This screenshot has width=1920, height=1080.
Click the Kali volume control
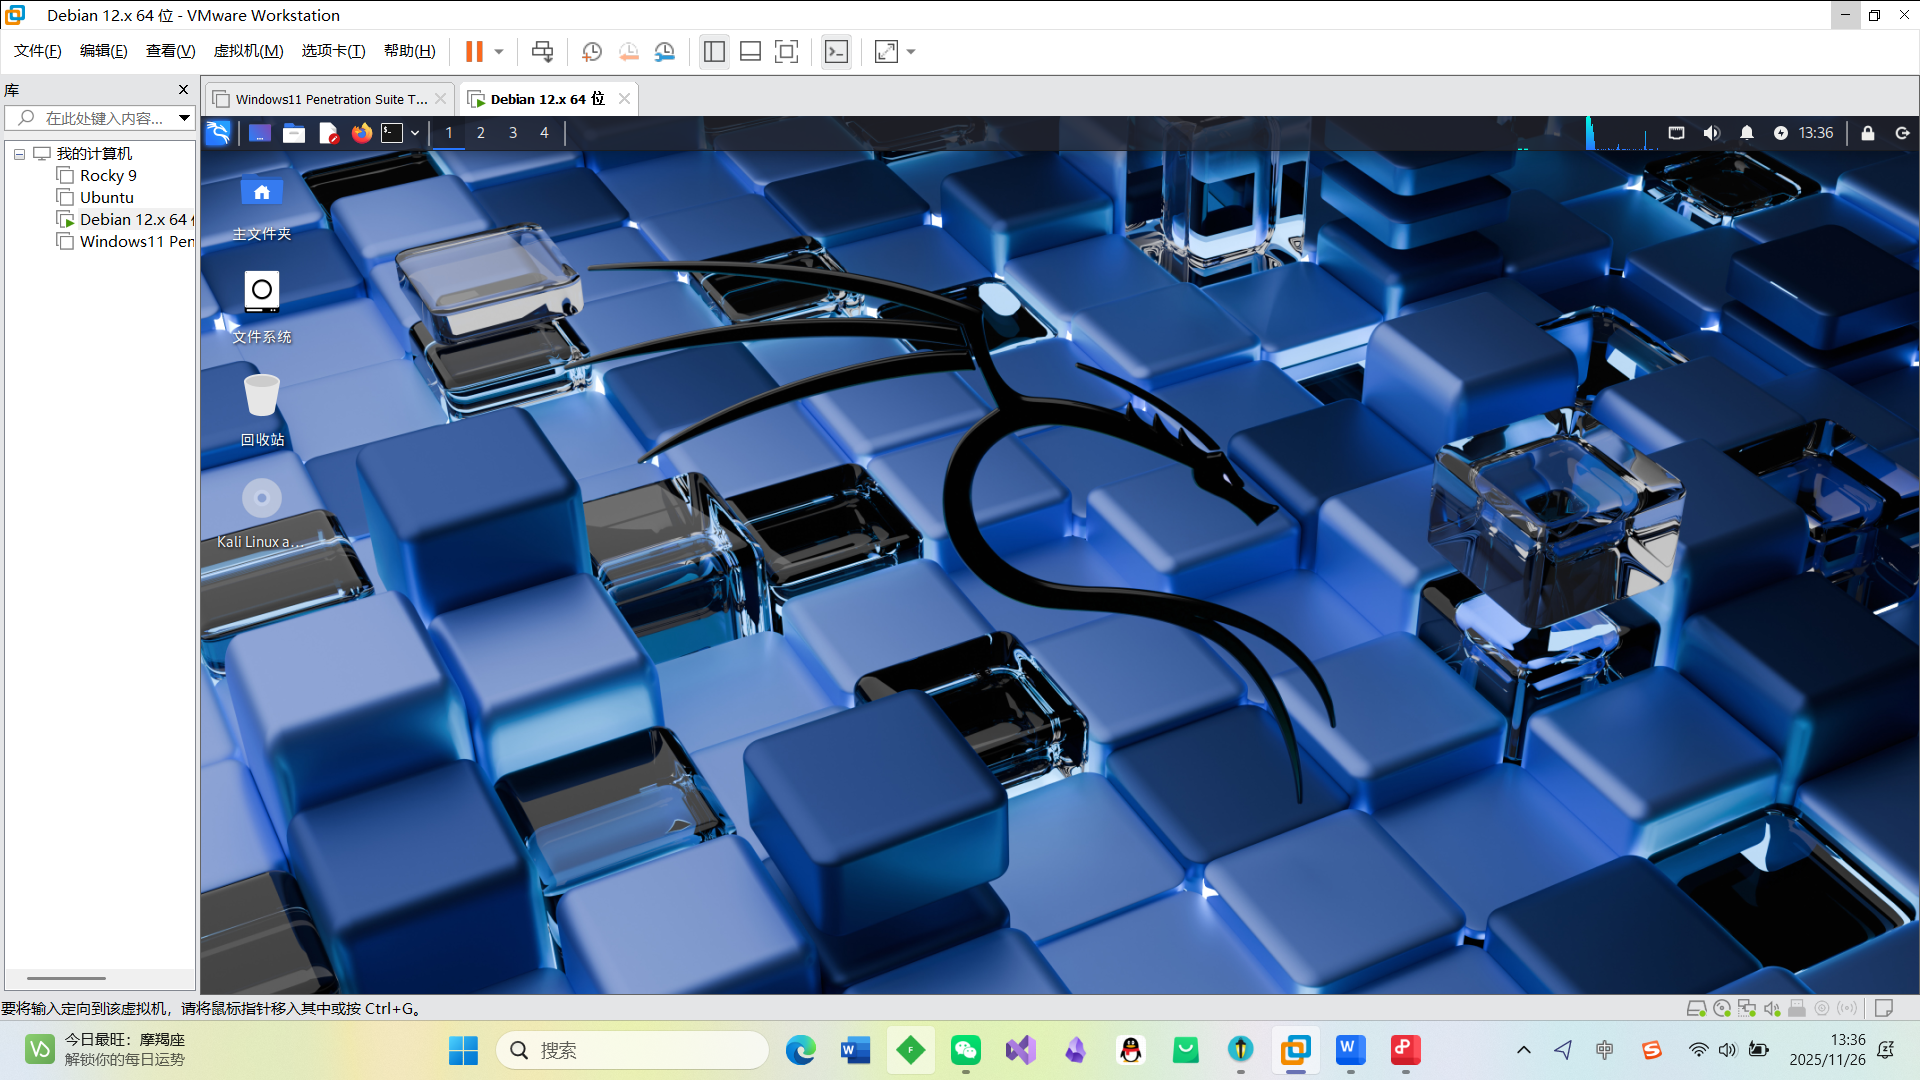(x=1711, y=133)
